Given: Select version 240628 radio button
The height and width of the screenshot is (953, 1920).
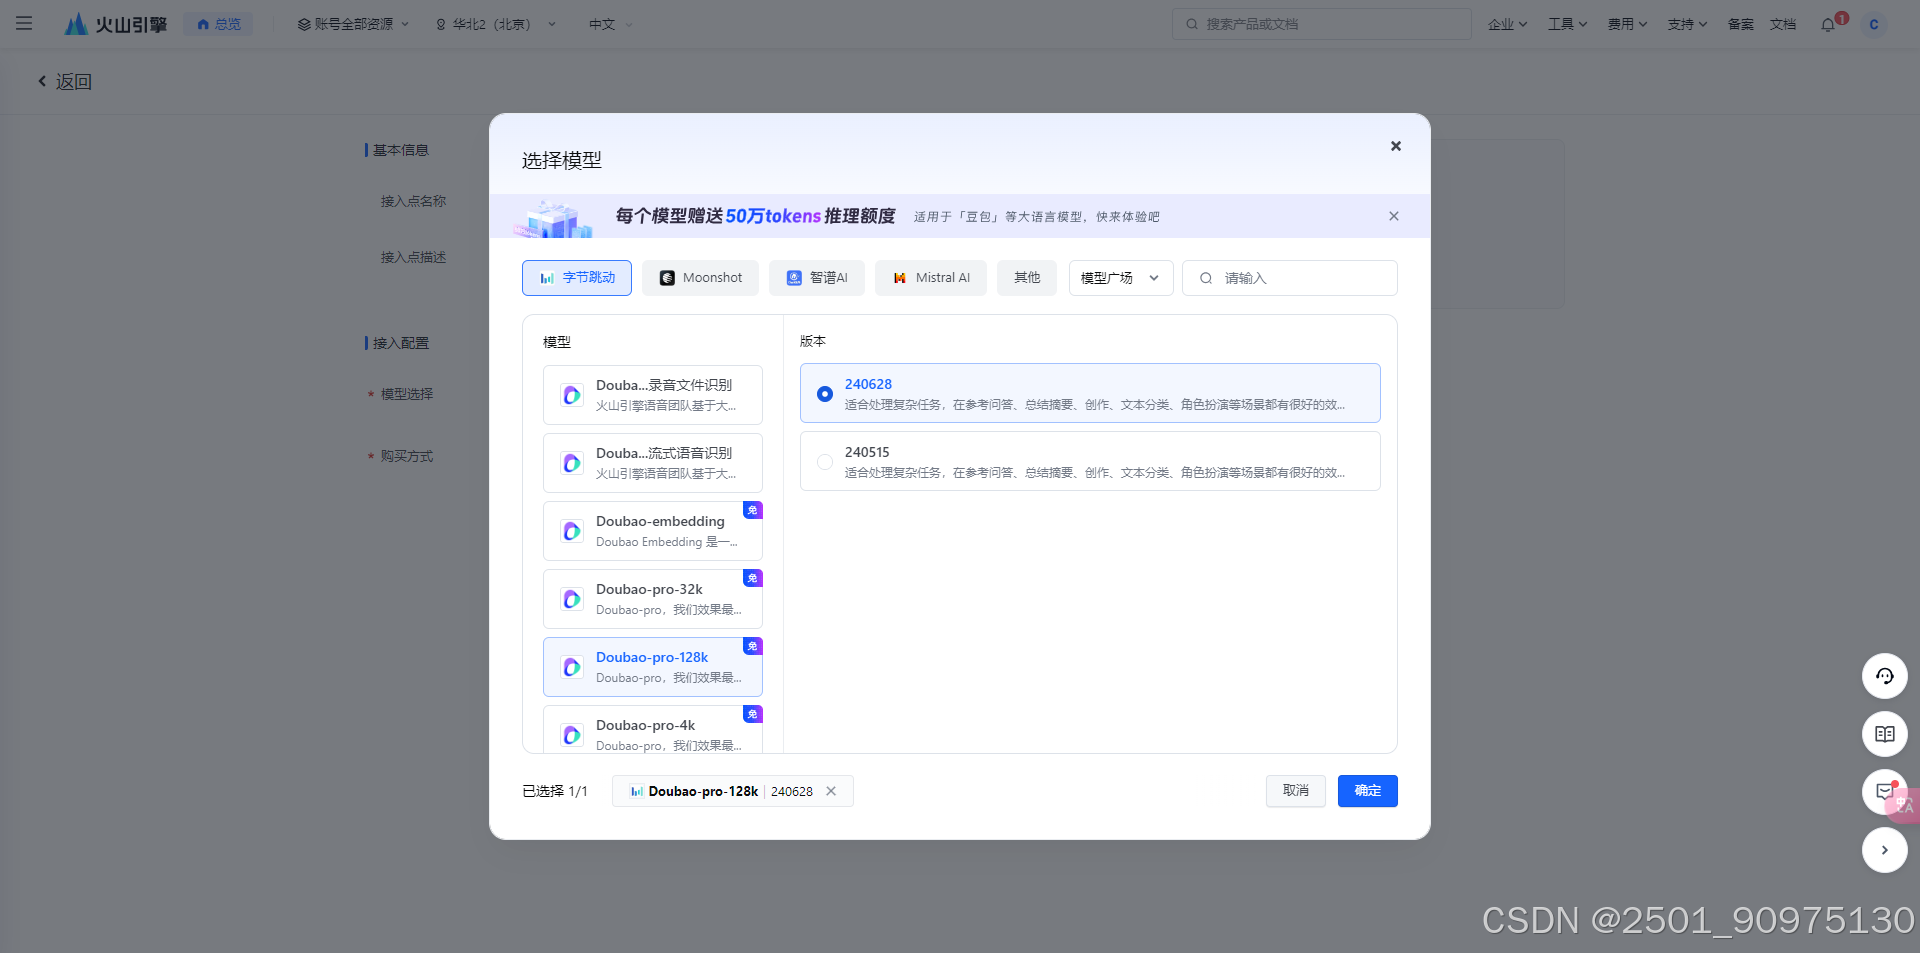Looking at the screenshot, I should (825, 394).
